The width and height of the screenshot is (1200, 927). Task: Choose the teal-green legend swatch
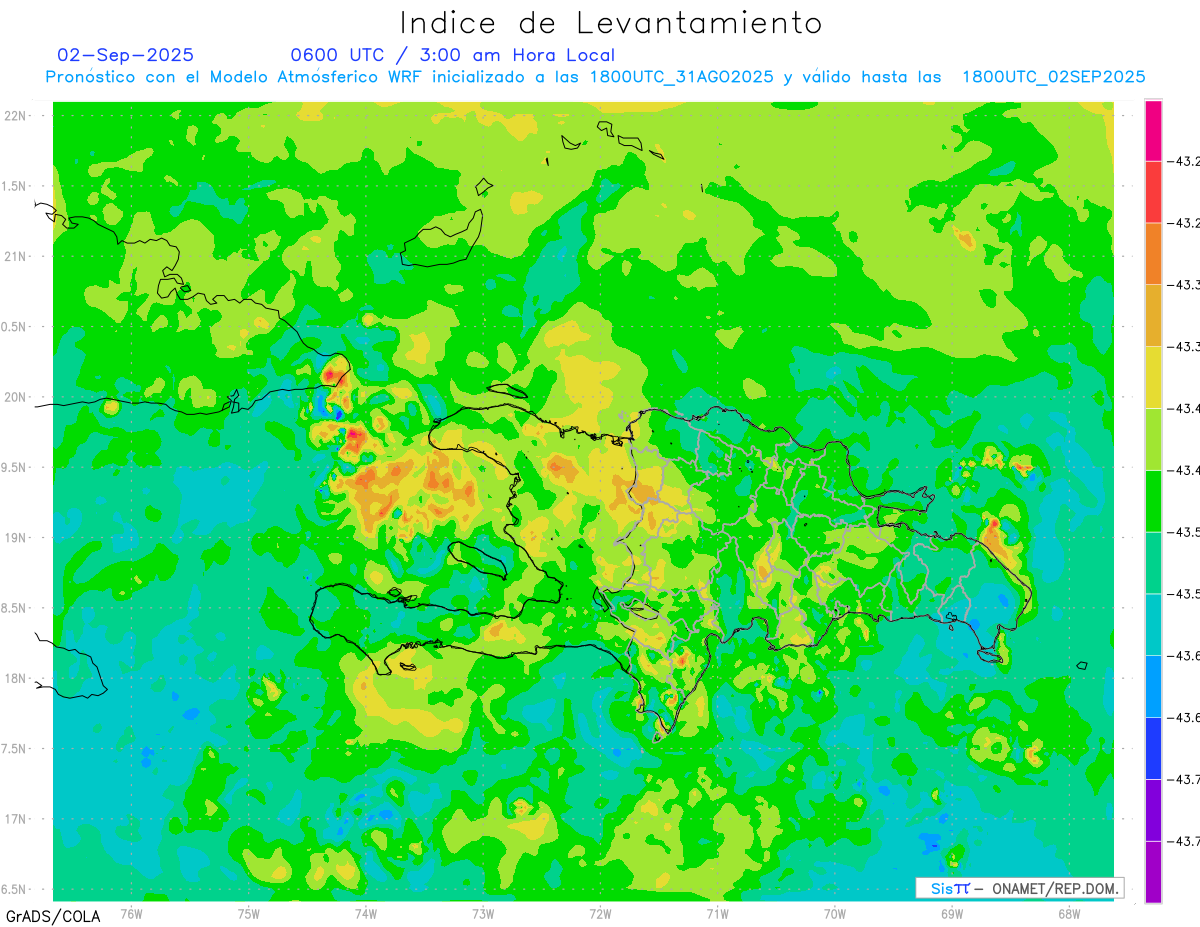pos(1153,562)
